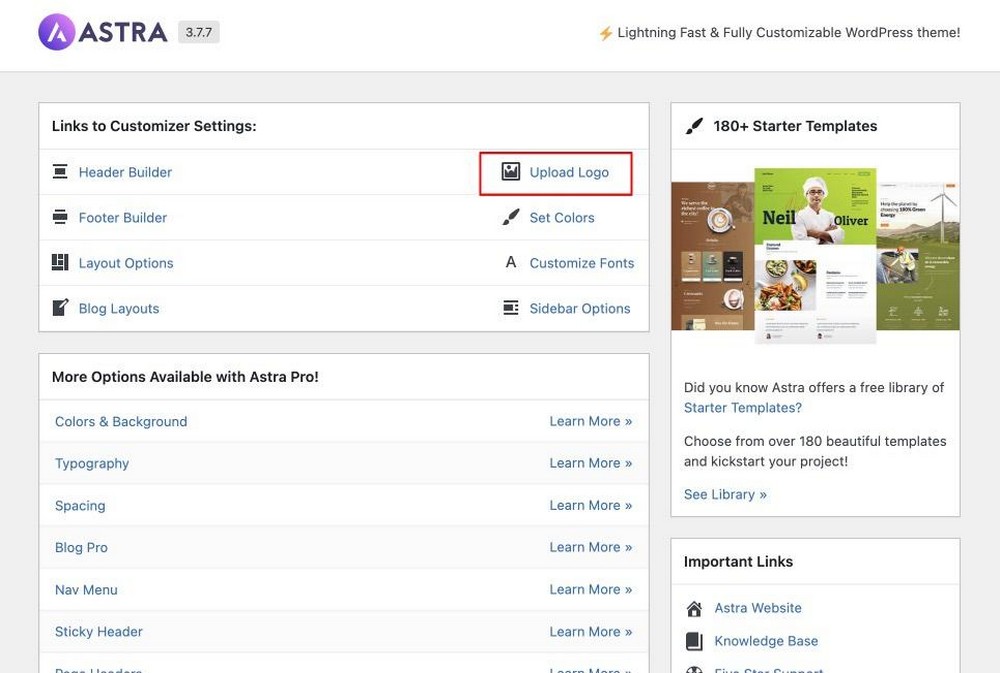Click the Header Builder icon
The height and width of the screenshot is (673, 1000).
[60, 172]
